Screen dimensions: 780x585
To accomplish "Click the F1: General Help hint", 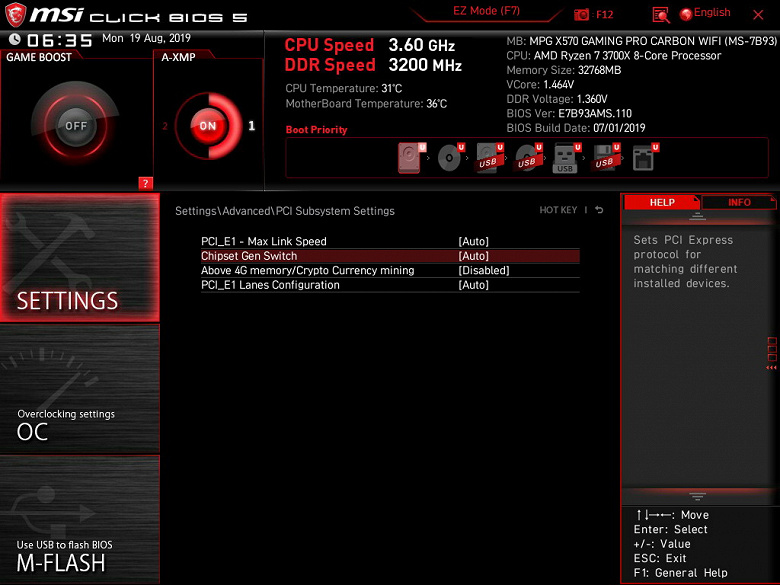I will pyautogui.click(x=681, y=573).
